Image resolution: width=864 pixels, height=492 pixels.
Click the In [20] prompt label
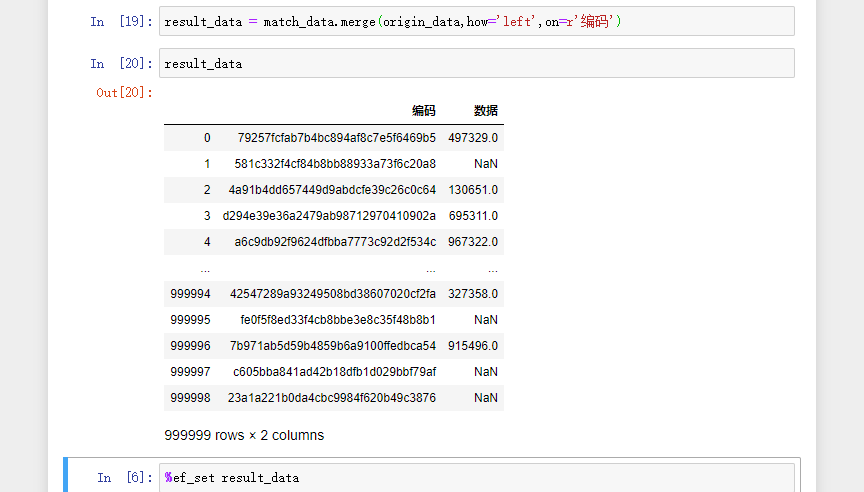click(x=121, y=63)
